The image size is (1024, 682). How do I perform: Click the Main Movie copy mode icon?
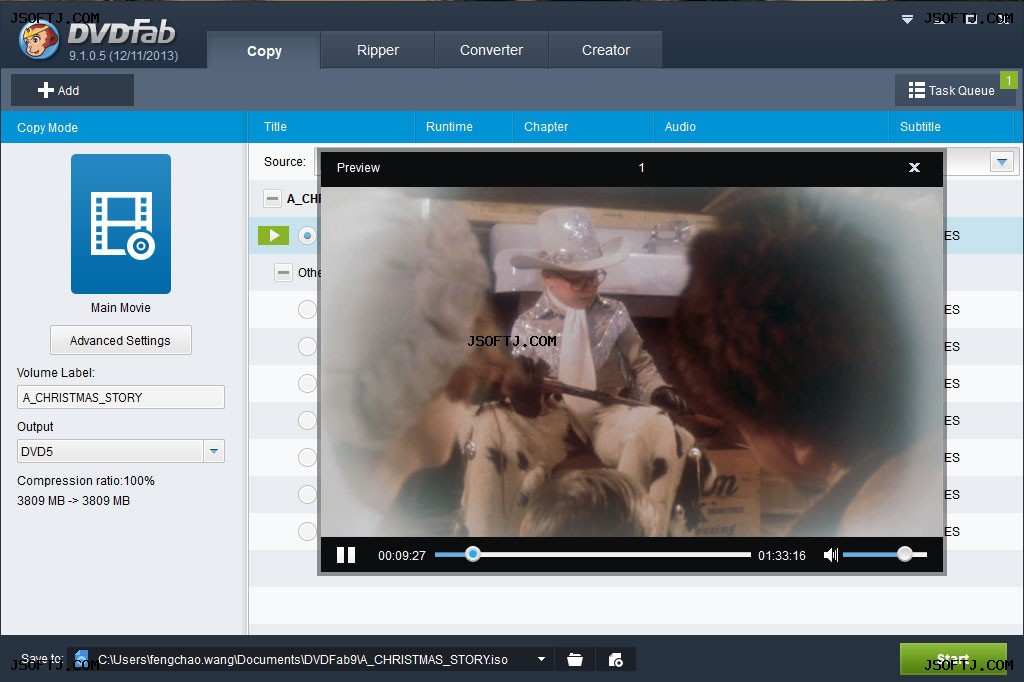pos(121,223)
